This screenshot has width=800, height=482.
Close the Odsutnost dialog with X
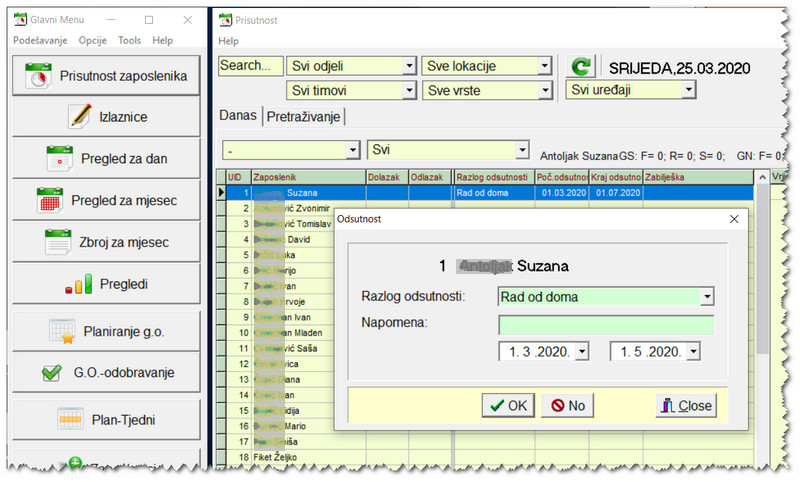click(x=734, y=219)
